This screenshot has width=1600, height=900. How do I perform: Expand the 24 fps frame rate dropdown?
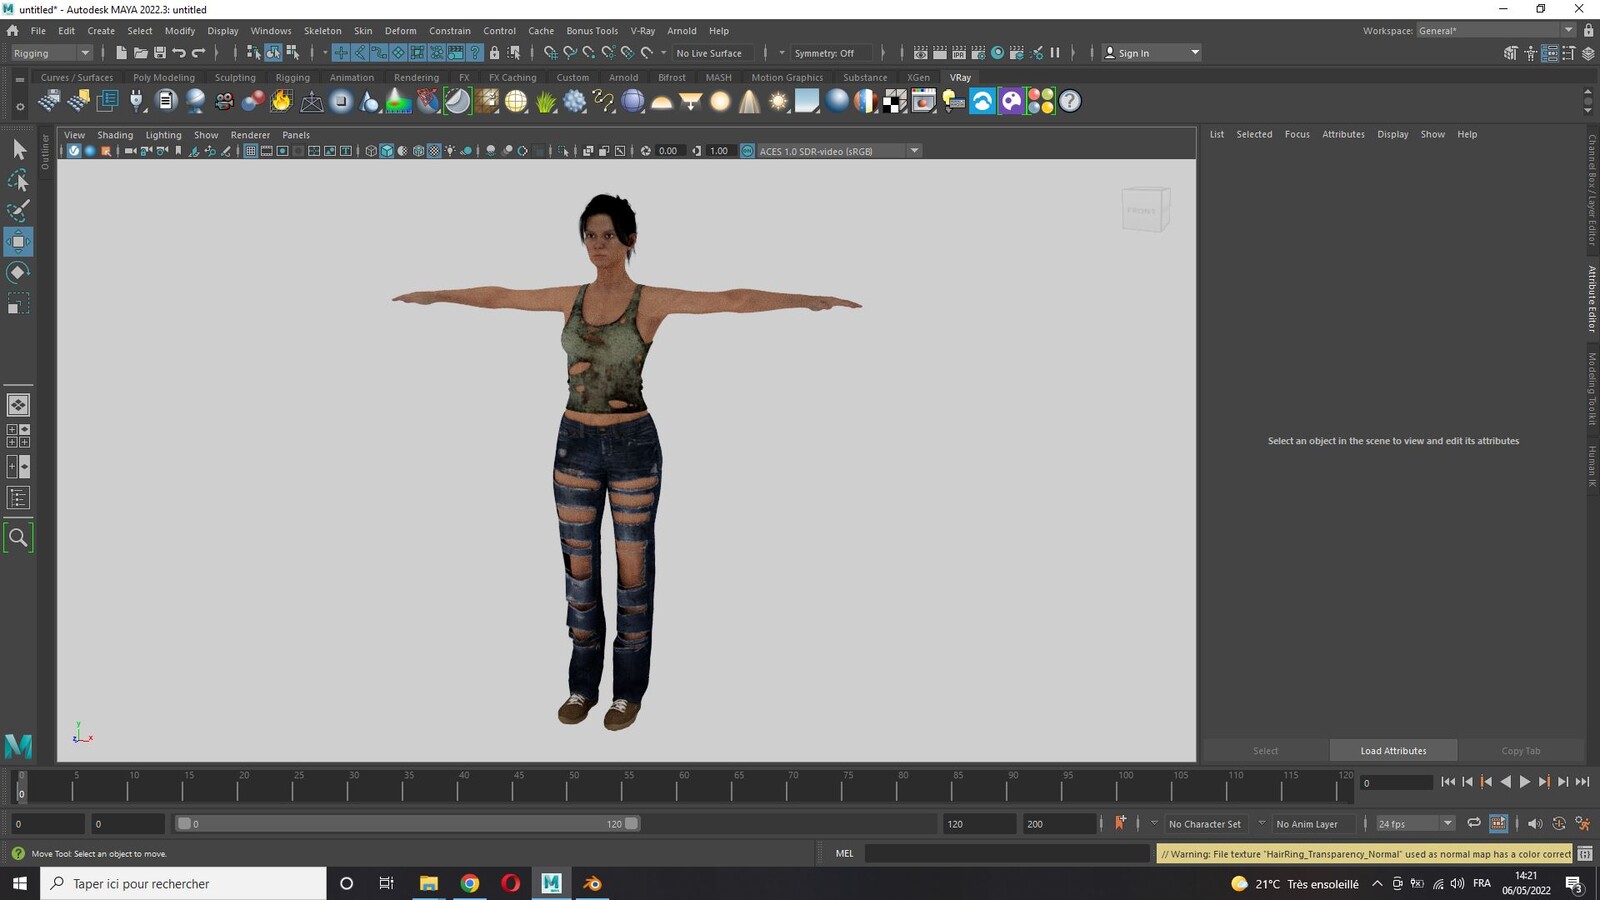click(1414, 823)
